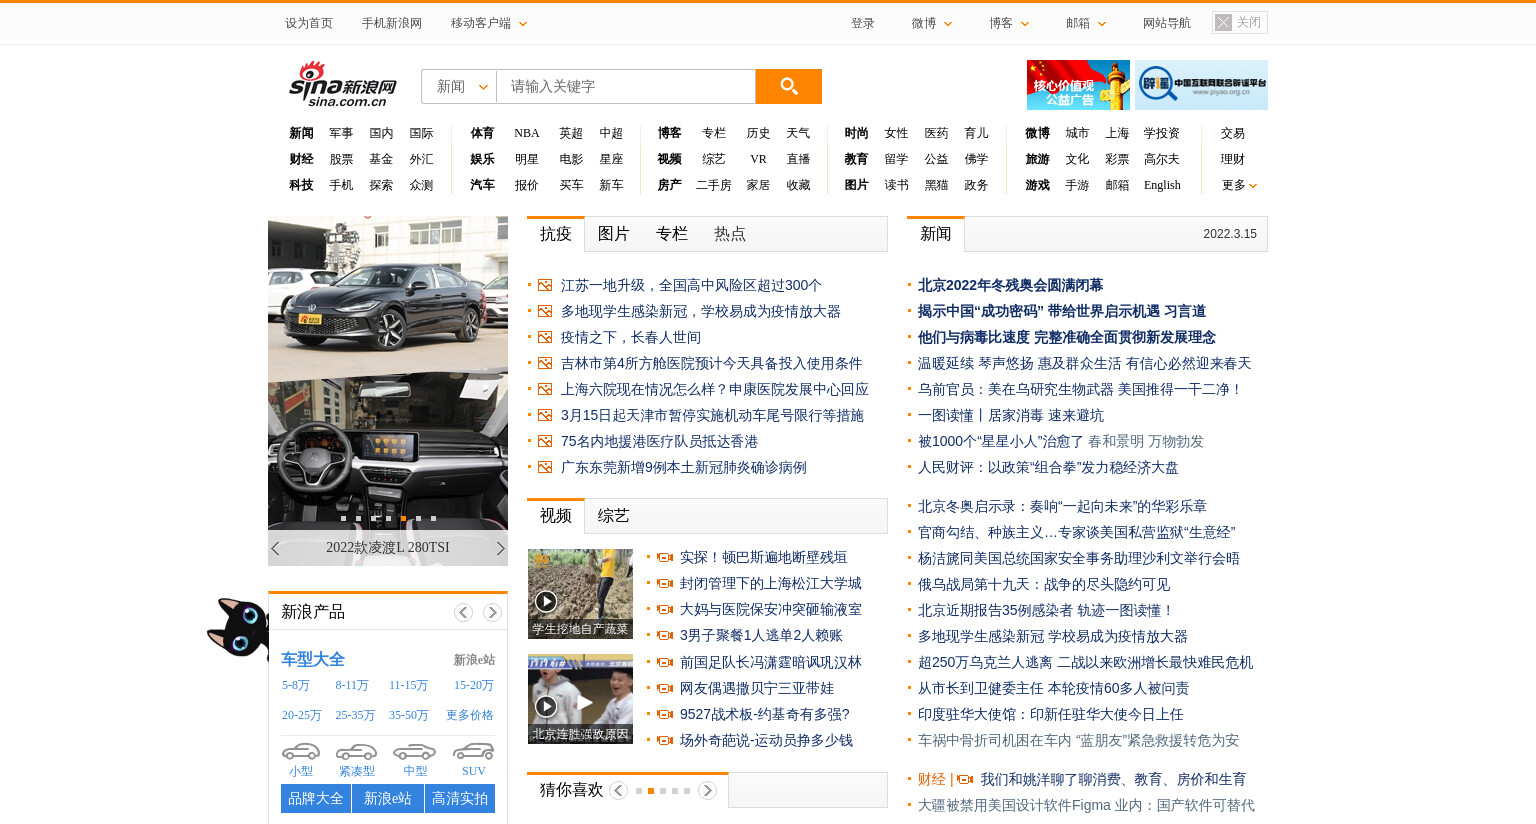The height and width of the screenshot is (824, 1536).
Task: Click right arrow in 猜你喜欢 section
Action: point(707,790)
